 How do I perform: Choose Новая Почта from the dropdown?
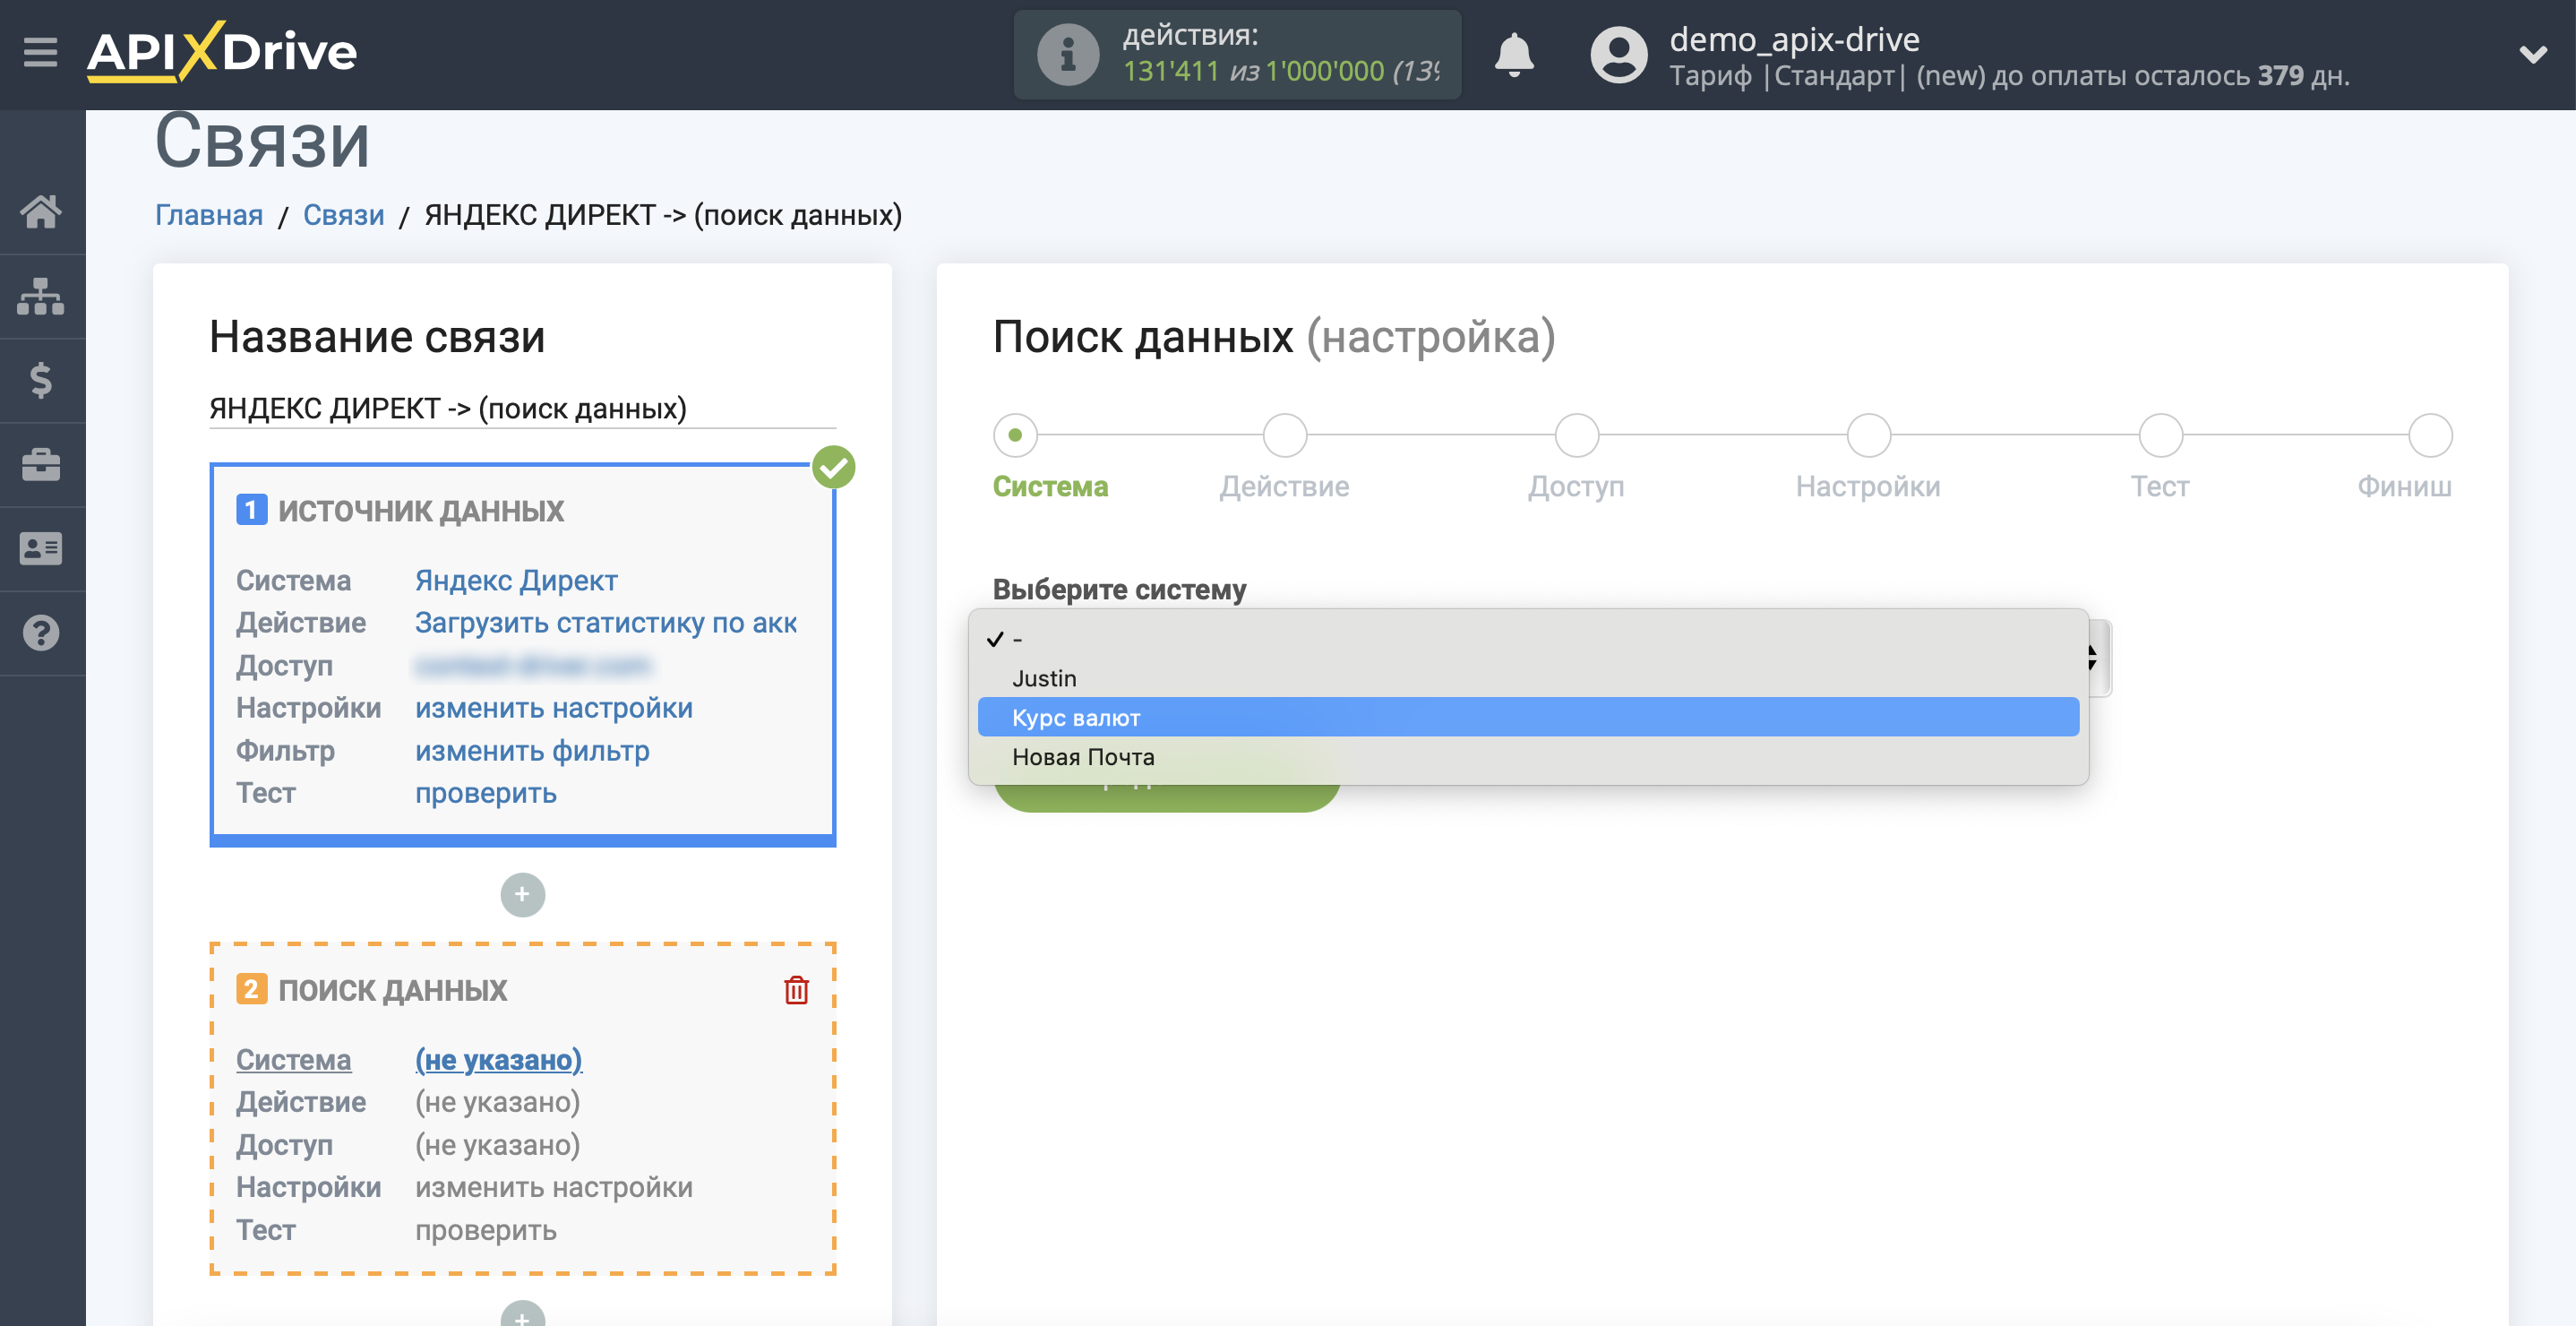1528,756
